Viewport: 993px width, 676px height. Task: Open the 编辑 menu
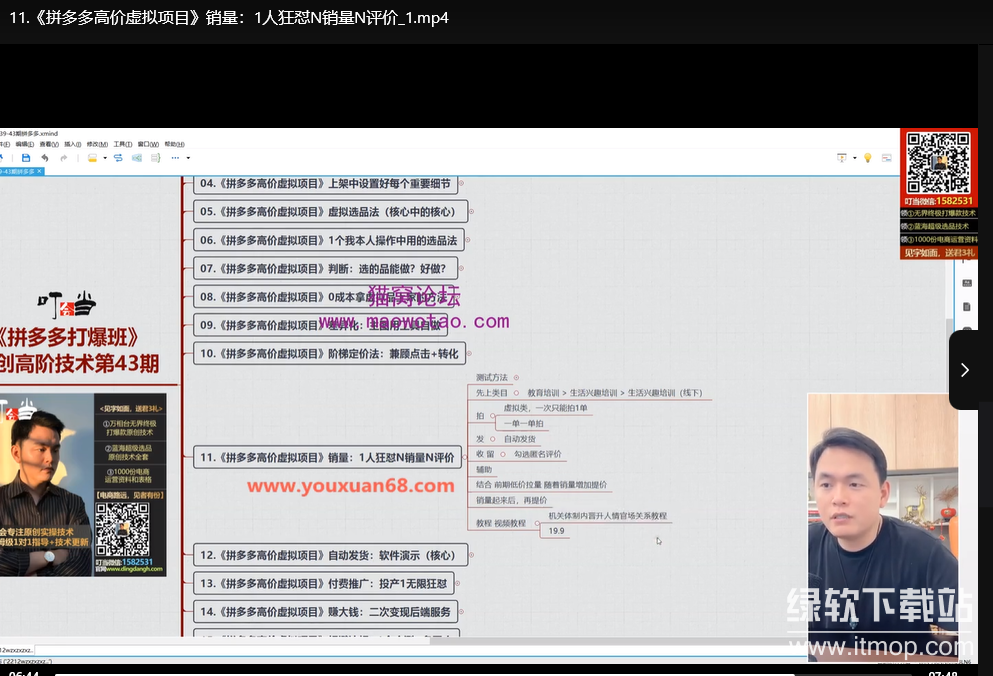point(25,144)
